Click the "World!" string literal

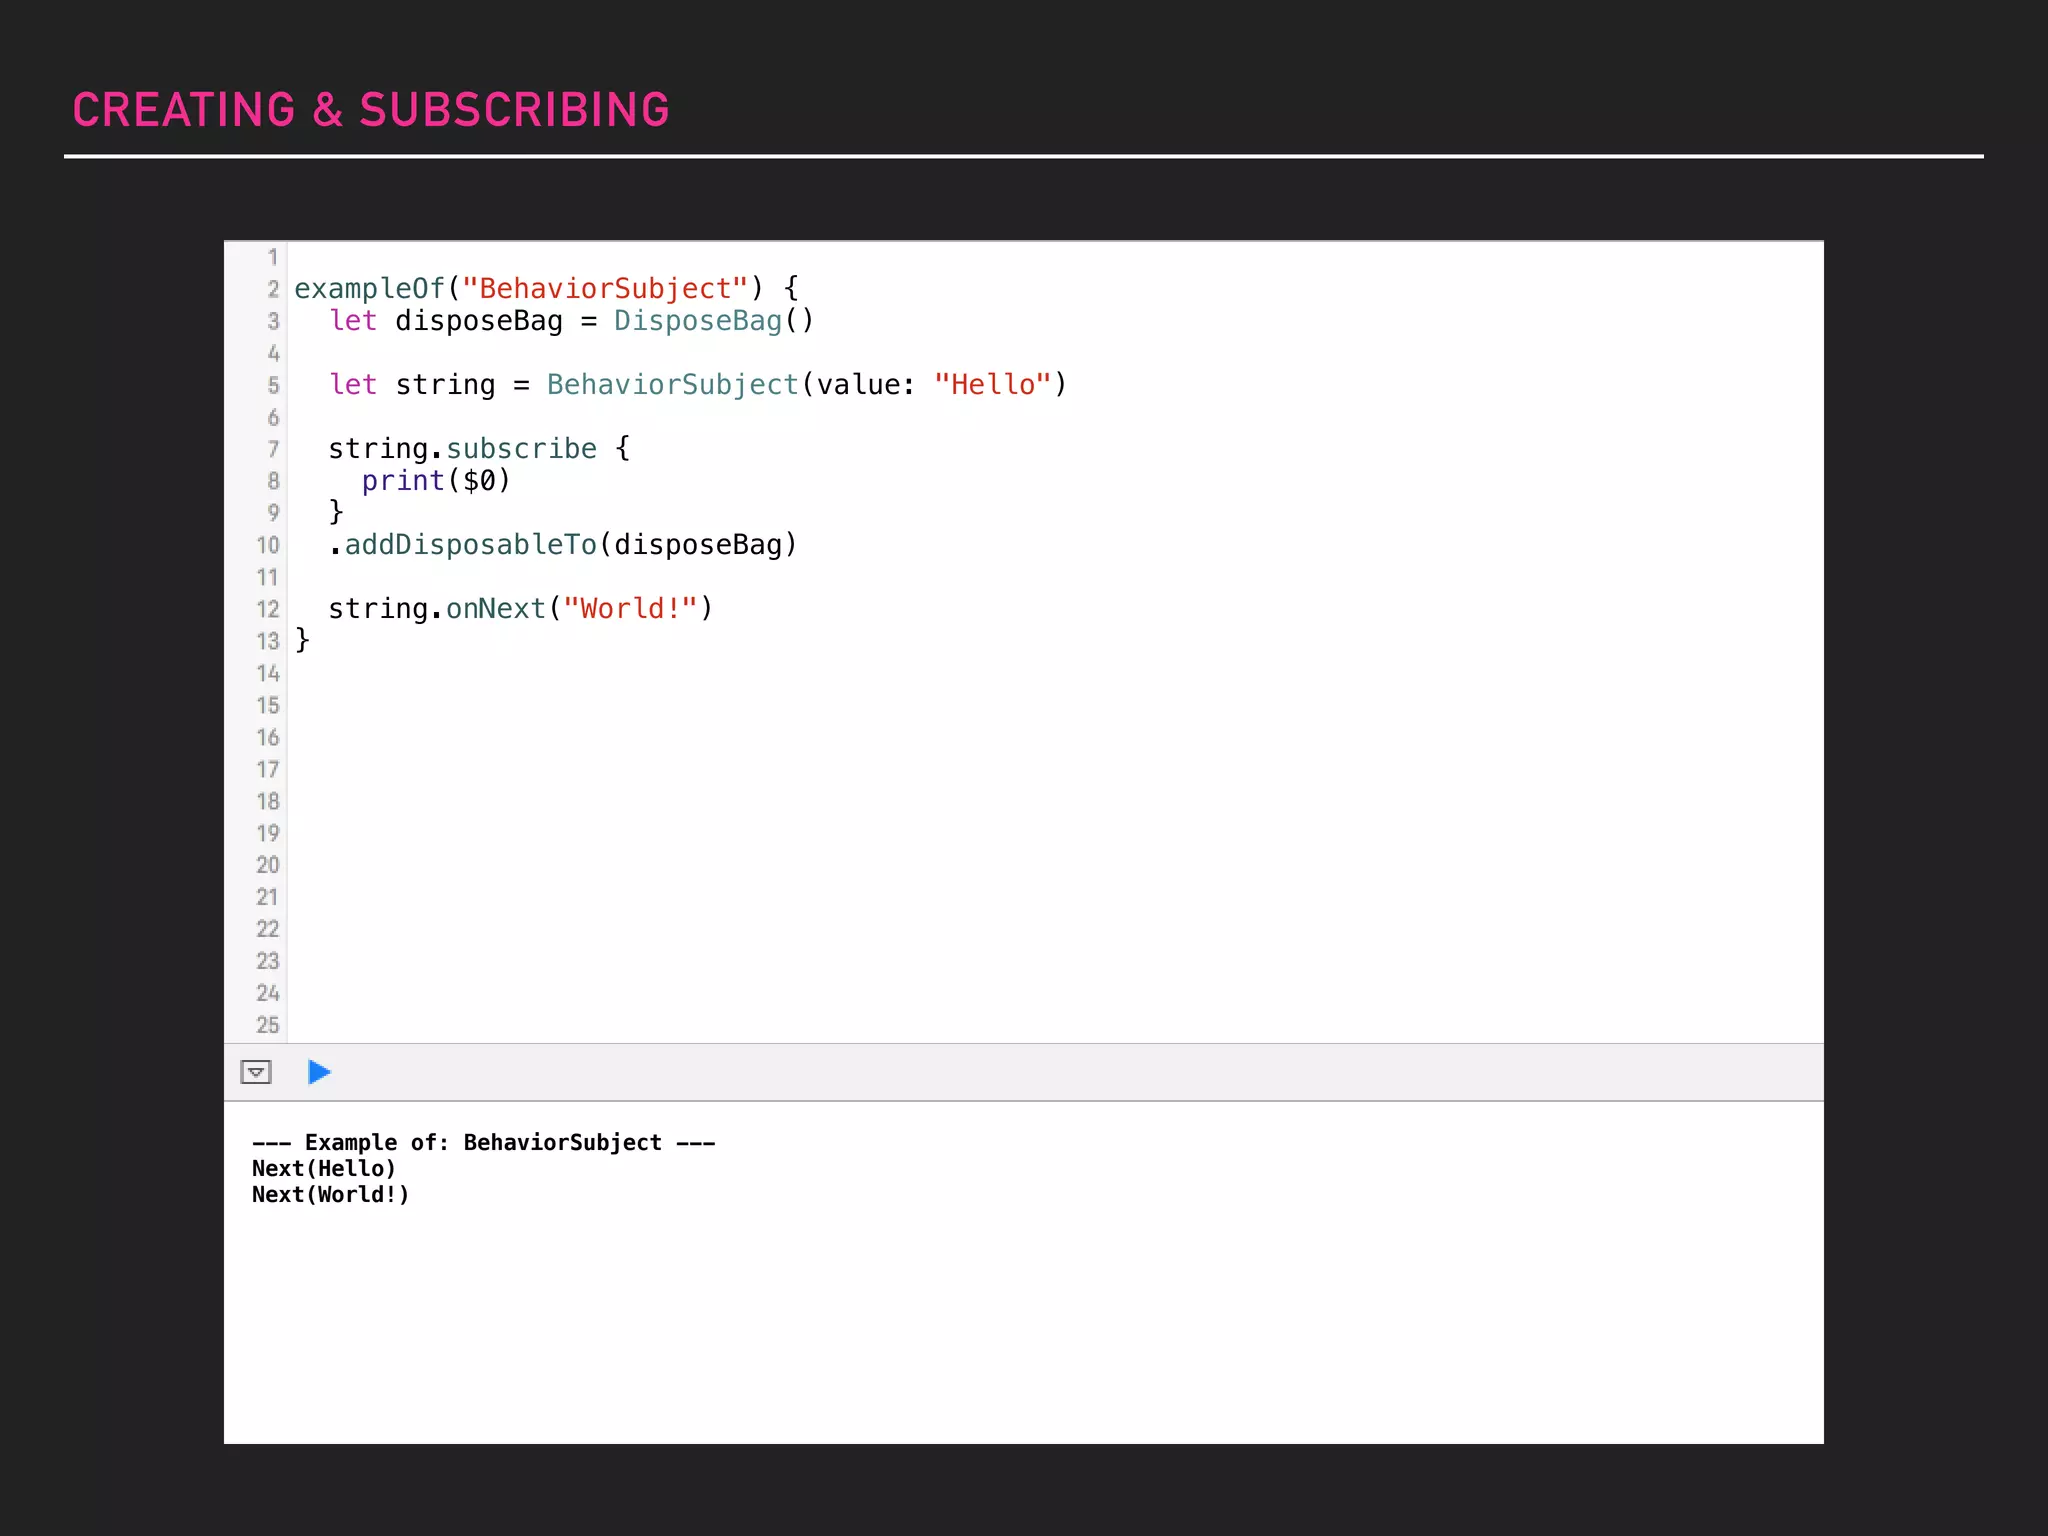coord(630,609)
